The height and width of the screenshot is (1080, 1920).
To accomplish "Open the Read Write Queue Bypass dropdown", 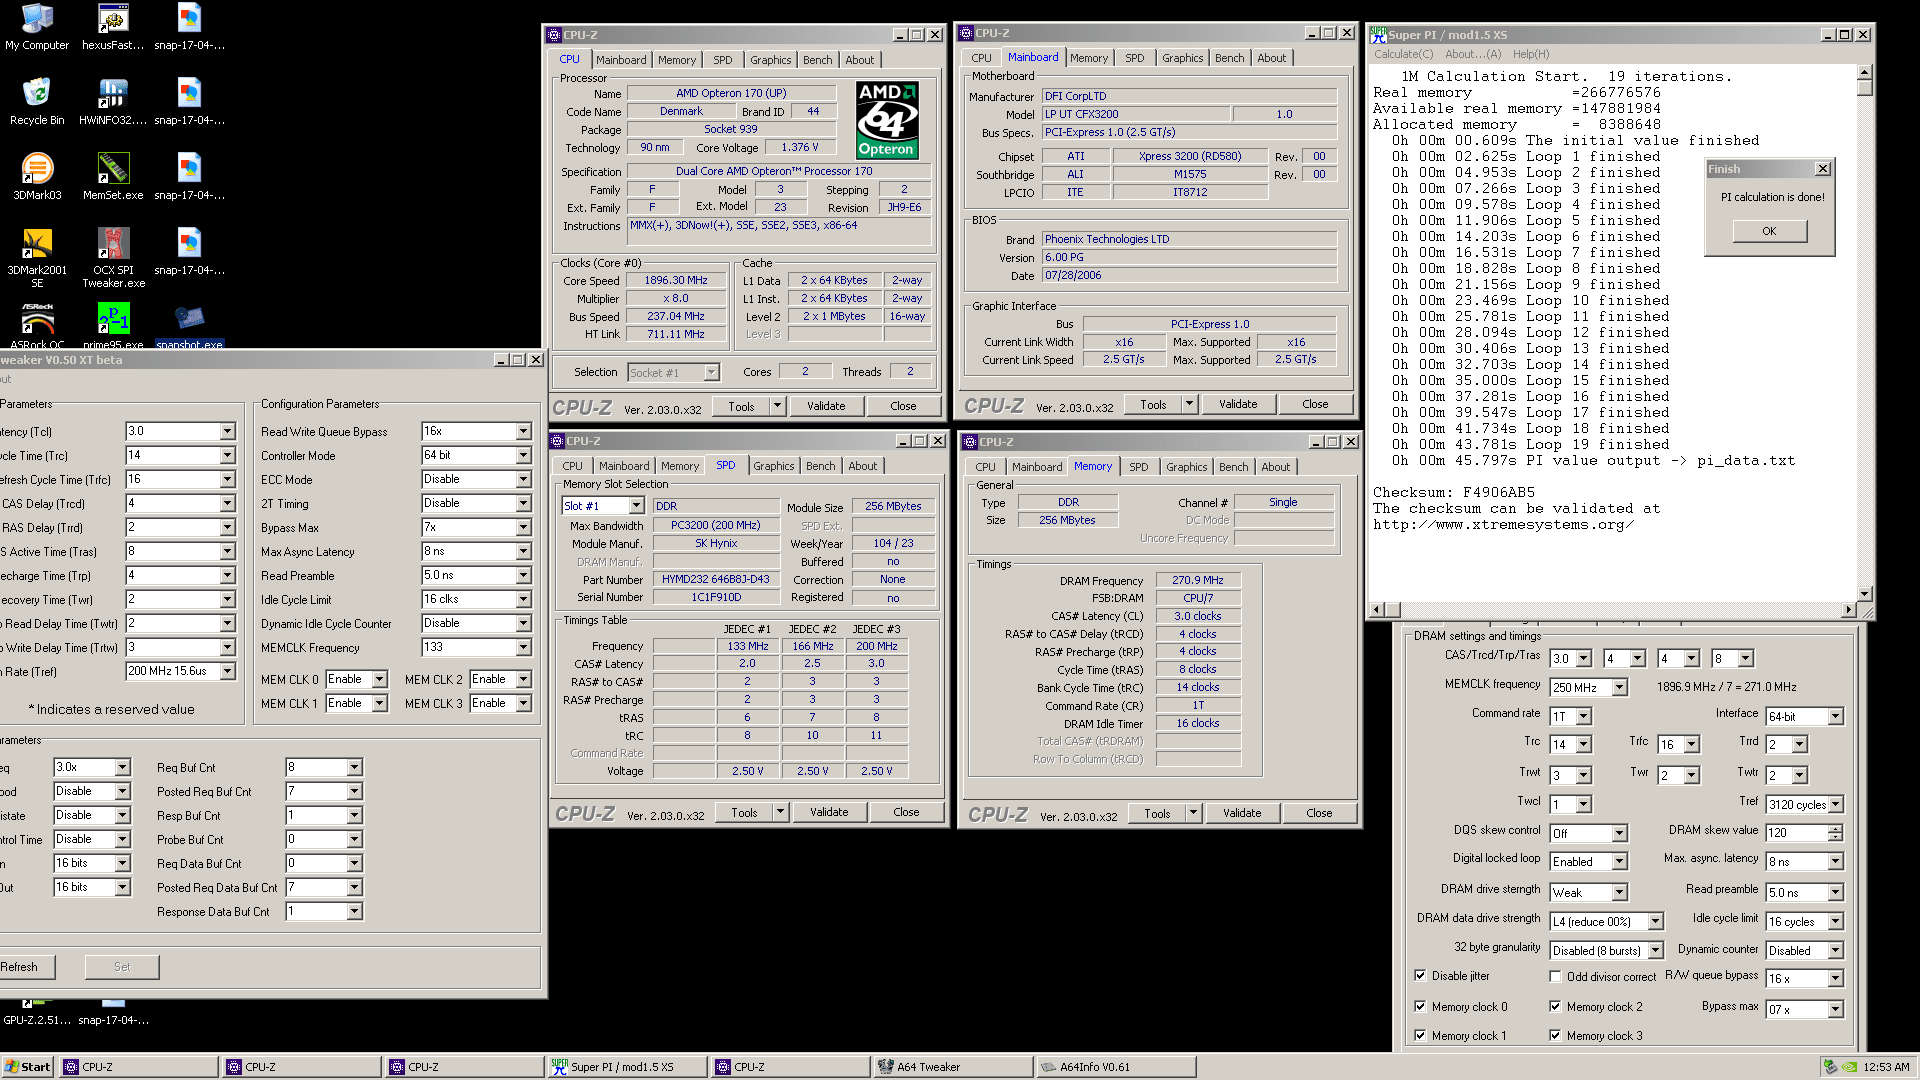I will (523, 431).
